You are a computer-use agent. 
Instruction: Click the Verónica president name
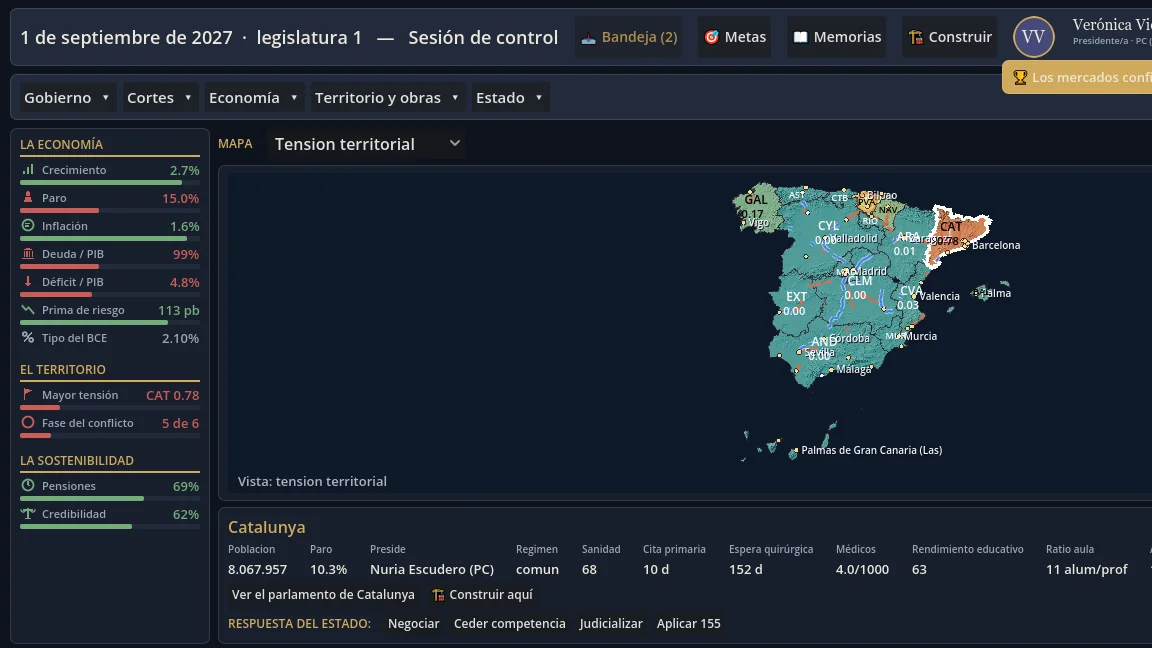click(1112, 25)
